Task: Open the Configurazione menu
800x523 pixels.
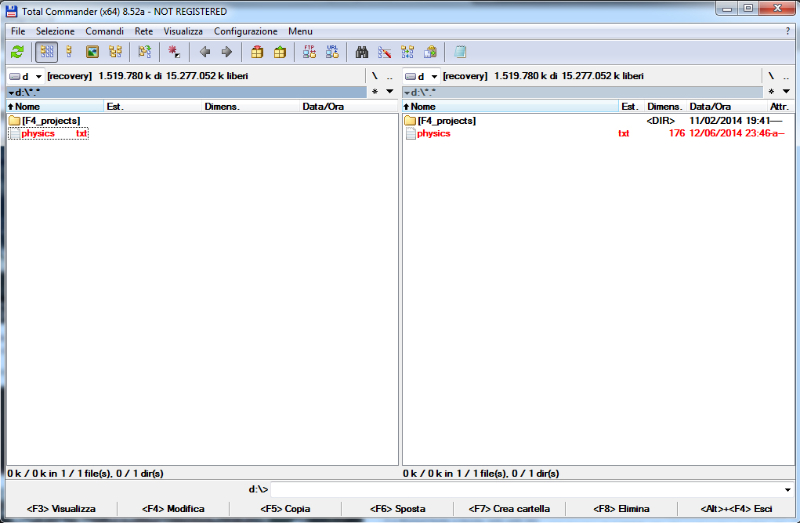Action: pos(245,31)
